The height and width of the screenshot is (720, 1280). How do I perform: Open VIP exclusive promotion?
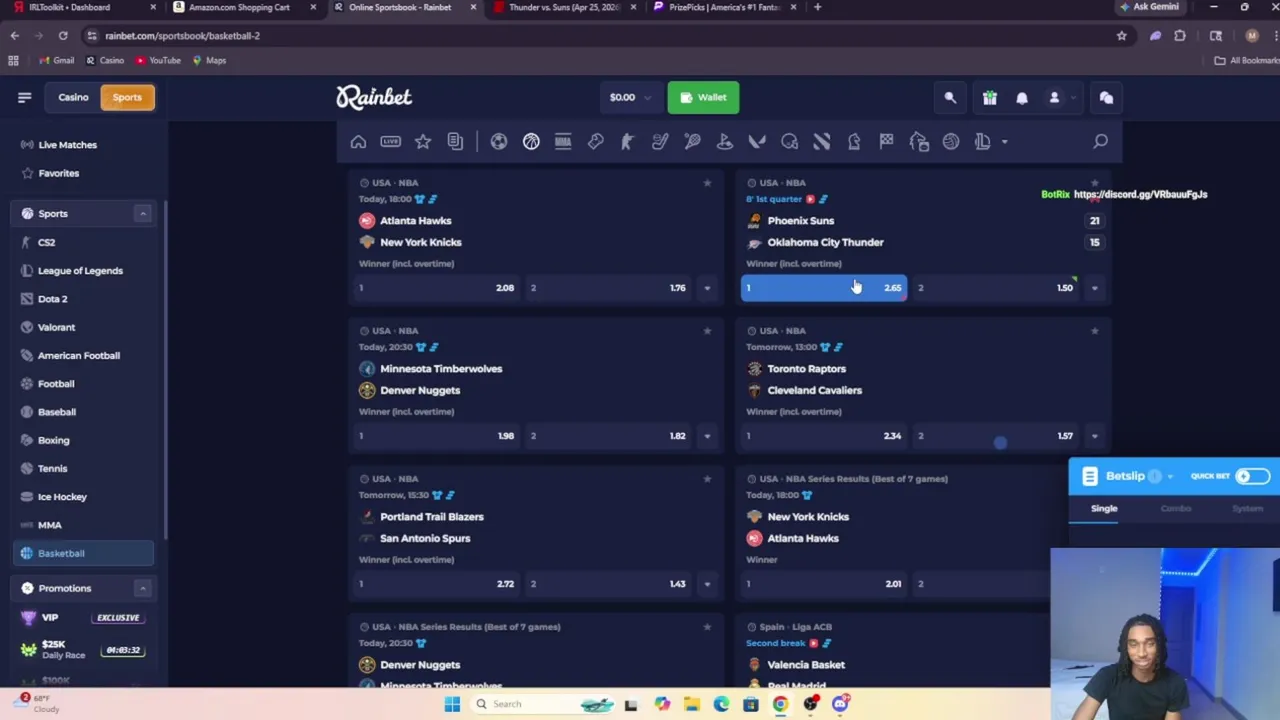click(82, 618)
